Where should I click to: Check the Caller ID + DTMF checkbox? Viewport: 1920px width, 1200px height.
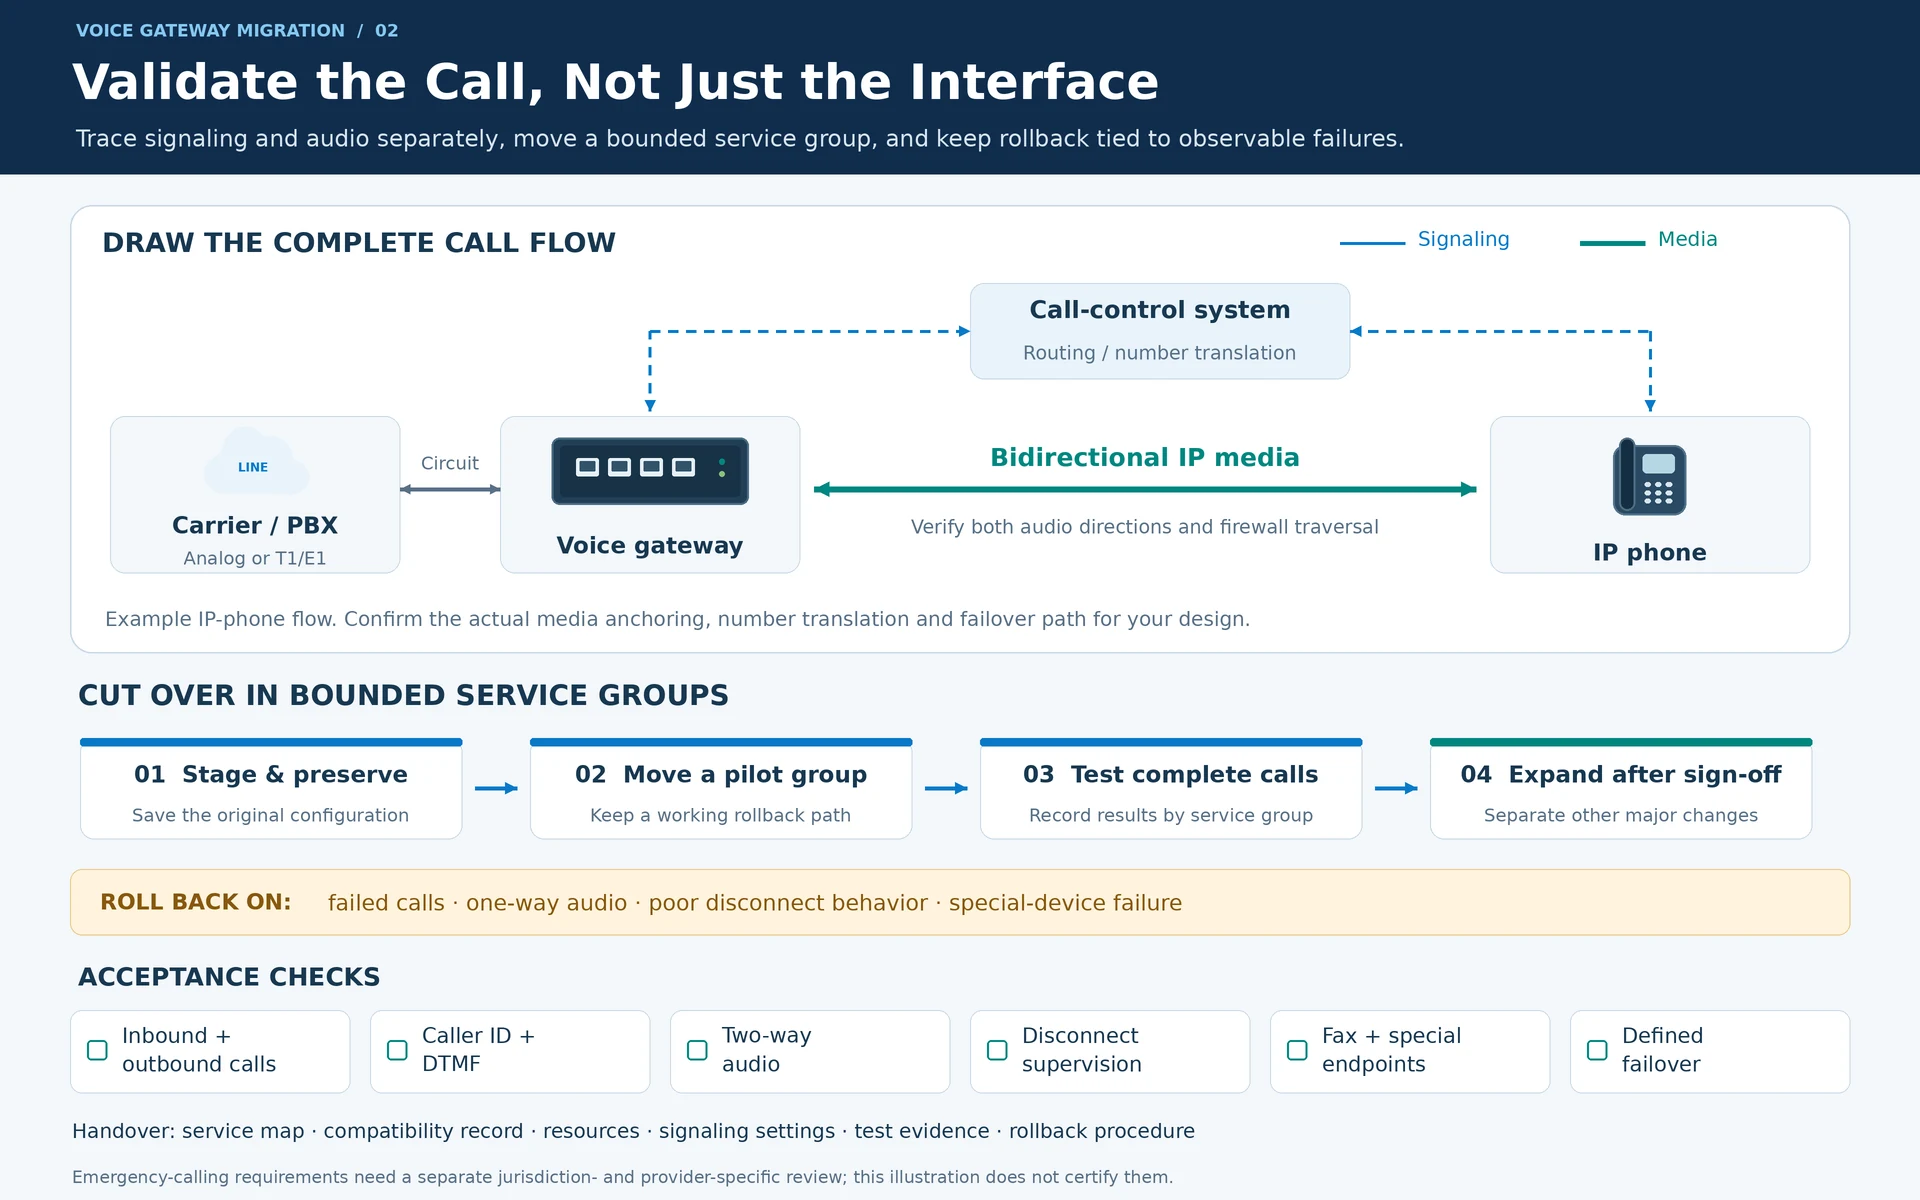(397, 1050)
